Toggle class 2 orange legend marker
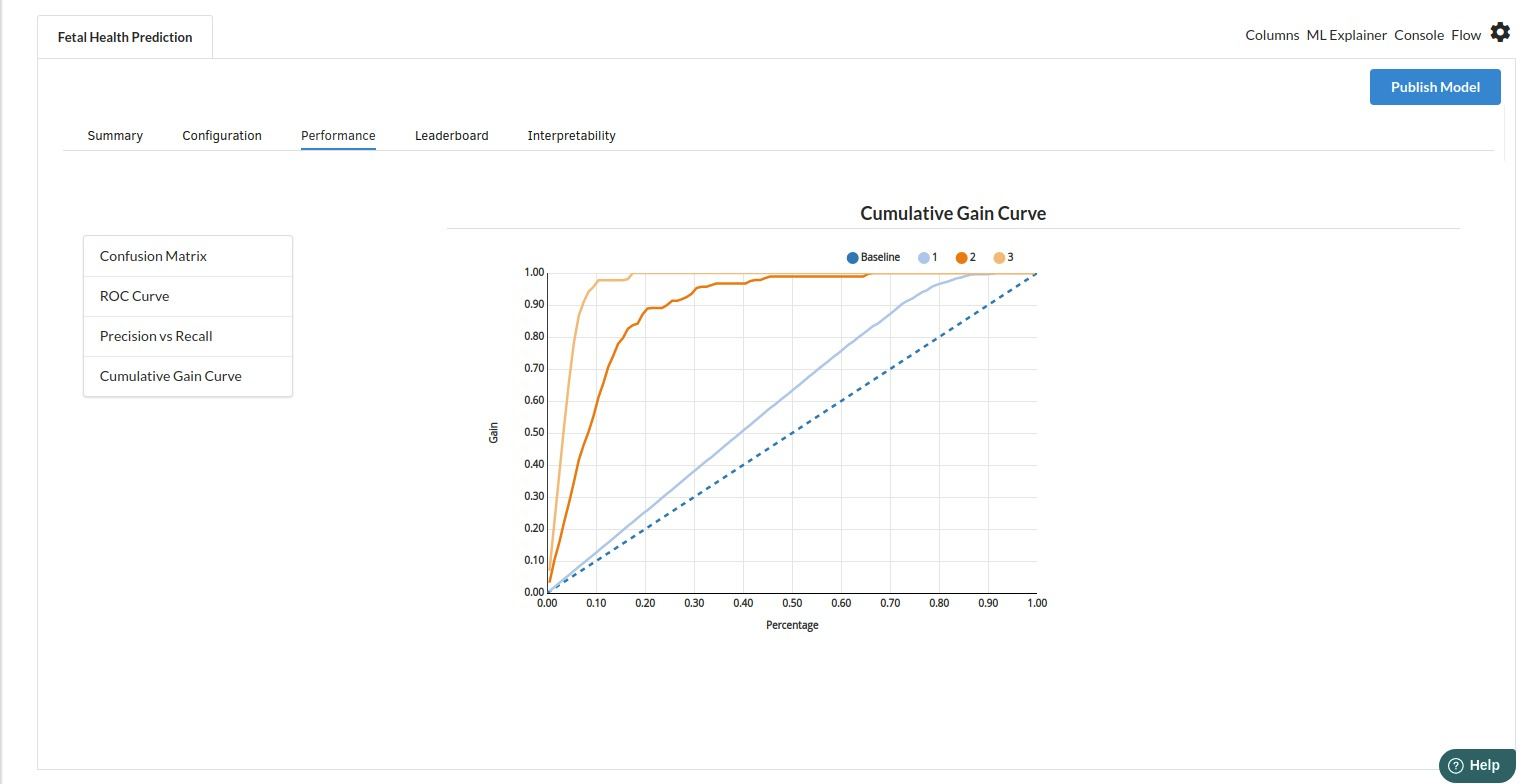Screen dimensions: 1532x784 [961, 258]
